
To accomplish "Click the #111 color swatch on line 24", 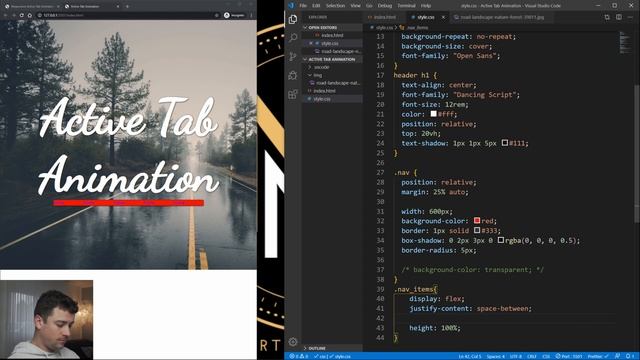I will pyautogui.click(x=505, y=143).
